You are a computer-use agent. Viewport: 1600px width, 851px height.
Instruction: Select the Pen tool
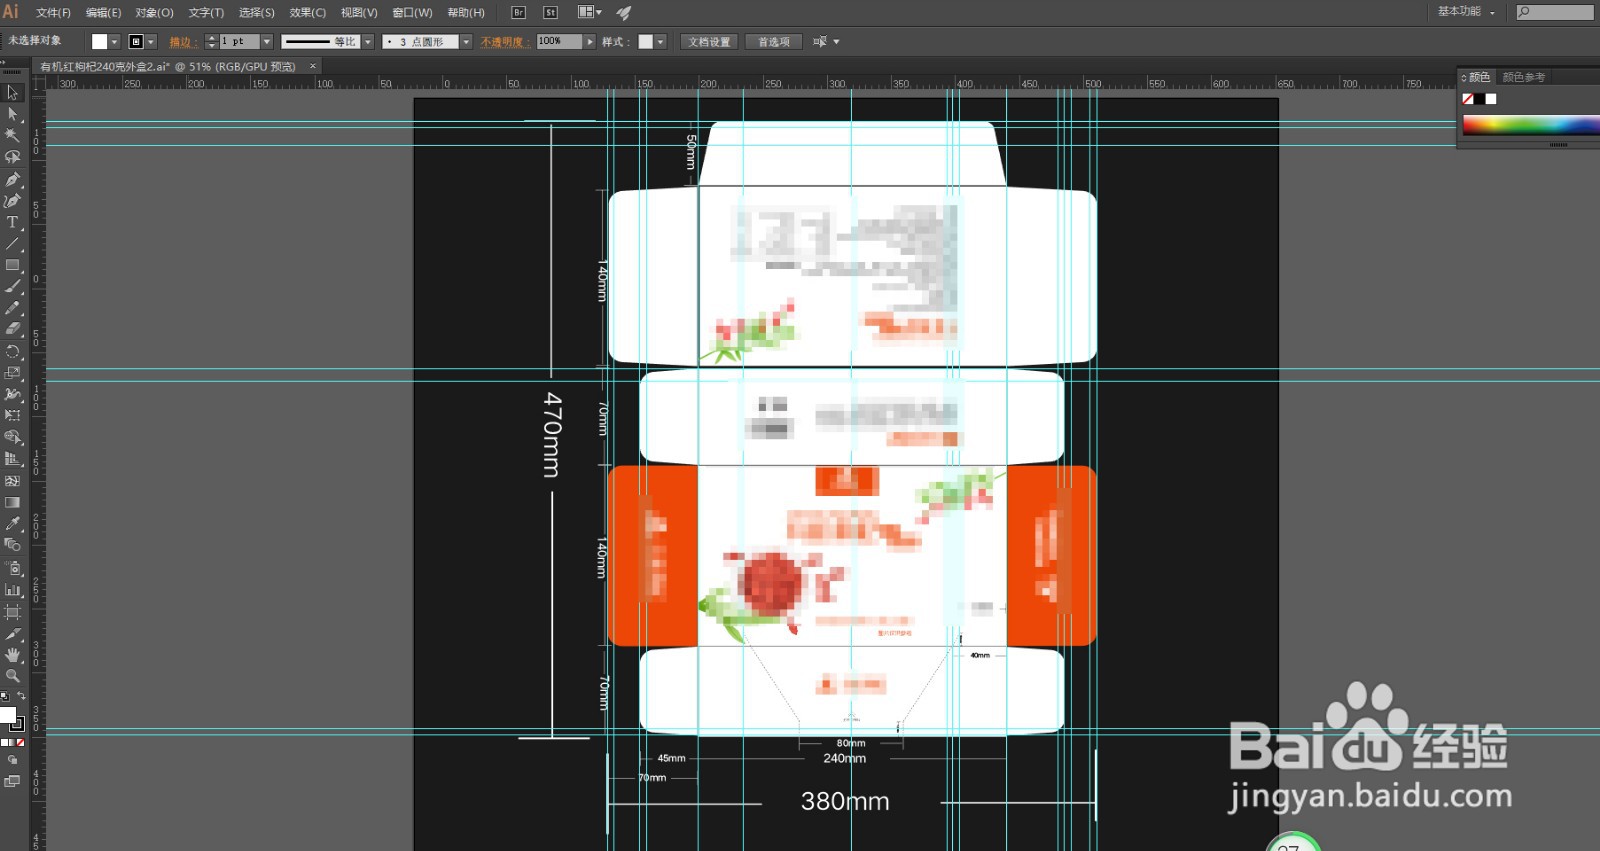pos(12,180)
